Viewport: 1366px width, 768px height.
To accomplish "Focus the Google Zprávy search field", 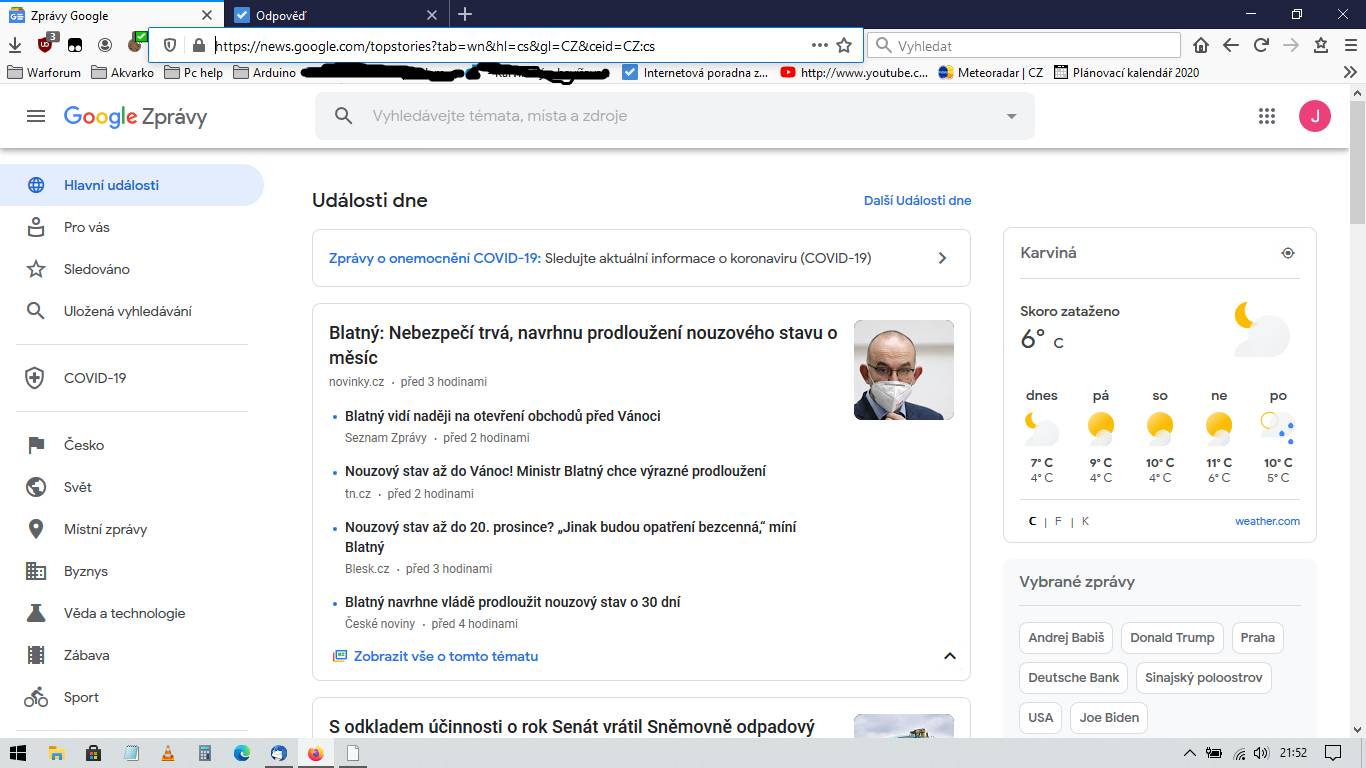I will pos(675,116).
